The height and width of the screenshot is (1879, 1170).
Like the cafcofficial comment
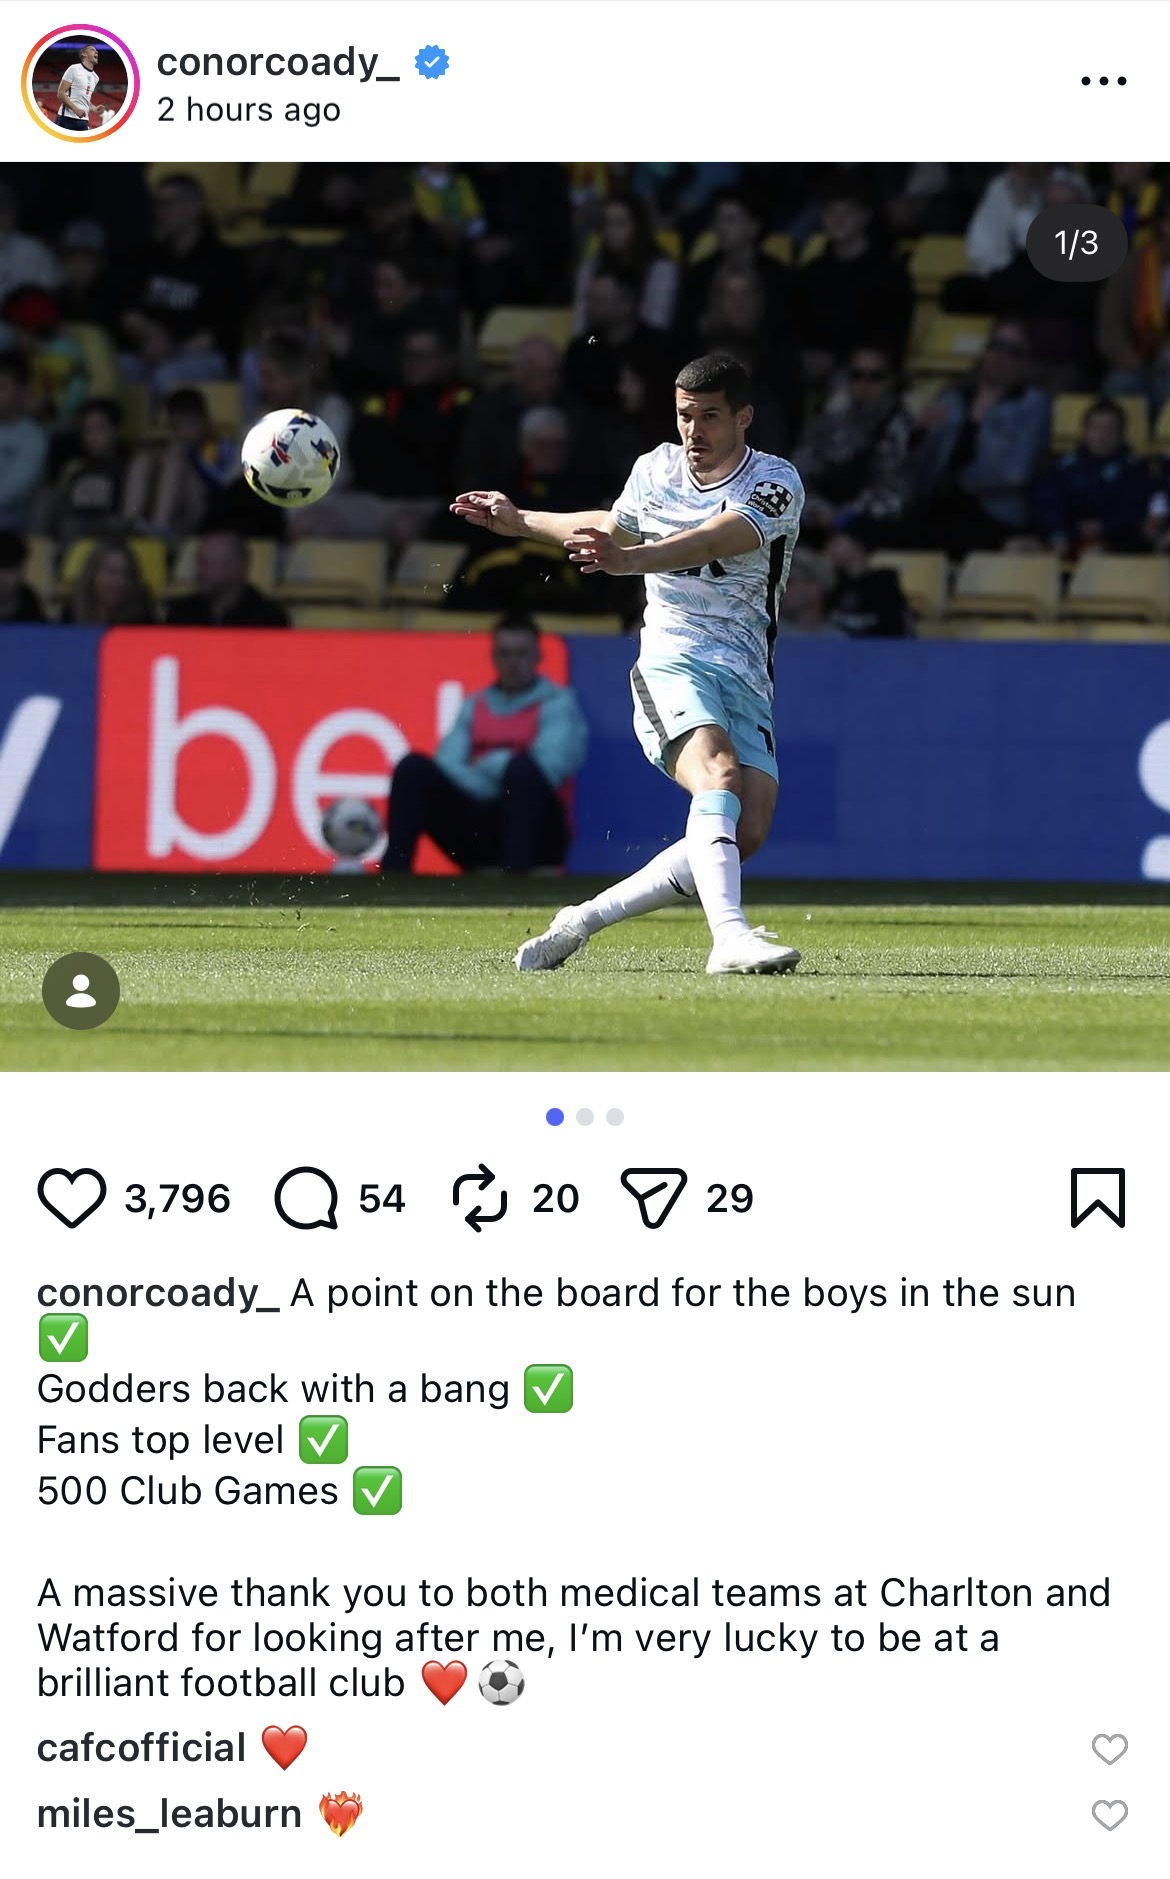[x=1109, y=1749]
